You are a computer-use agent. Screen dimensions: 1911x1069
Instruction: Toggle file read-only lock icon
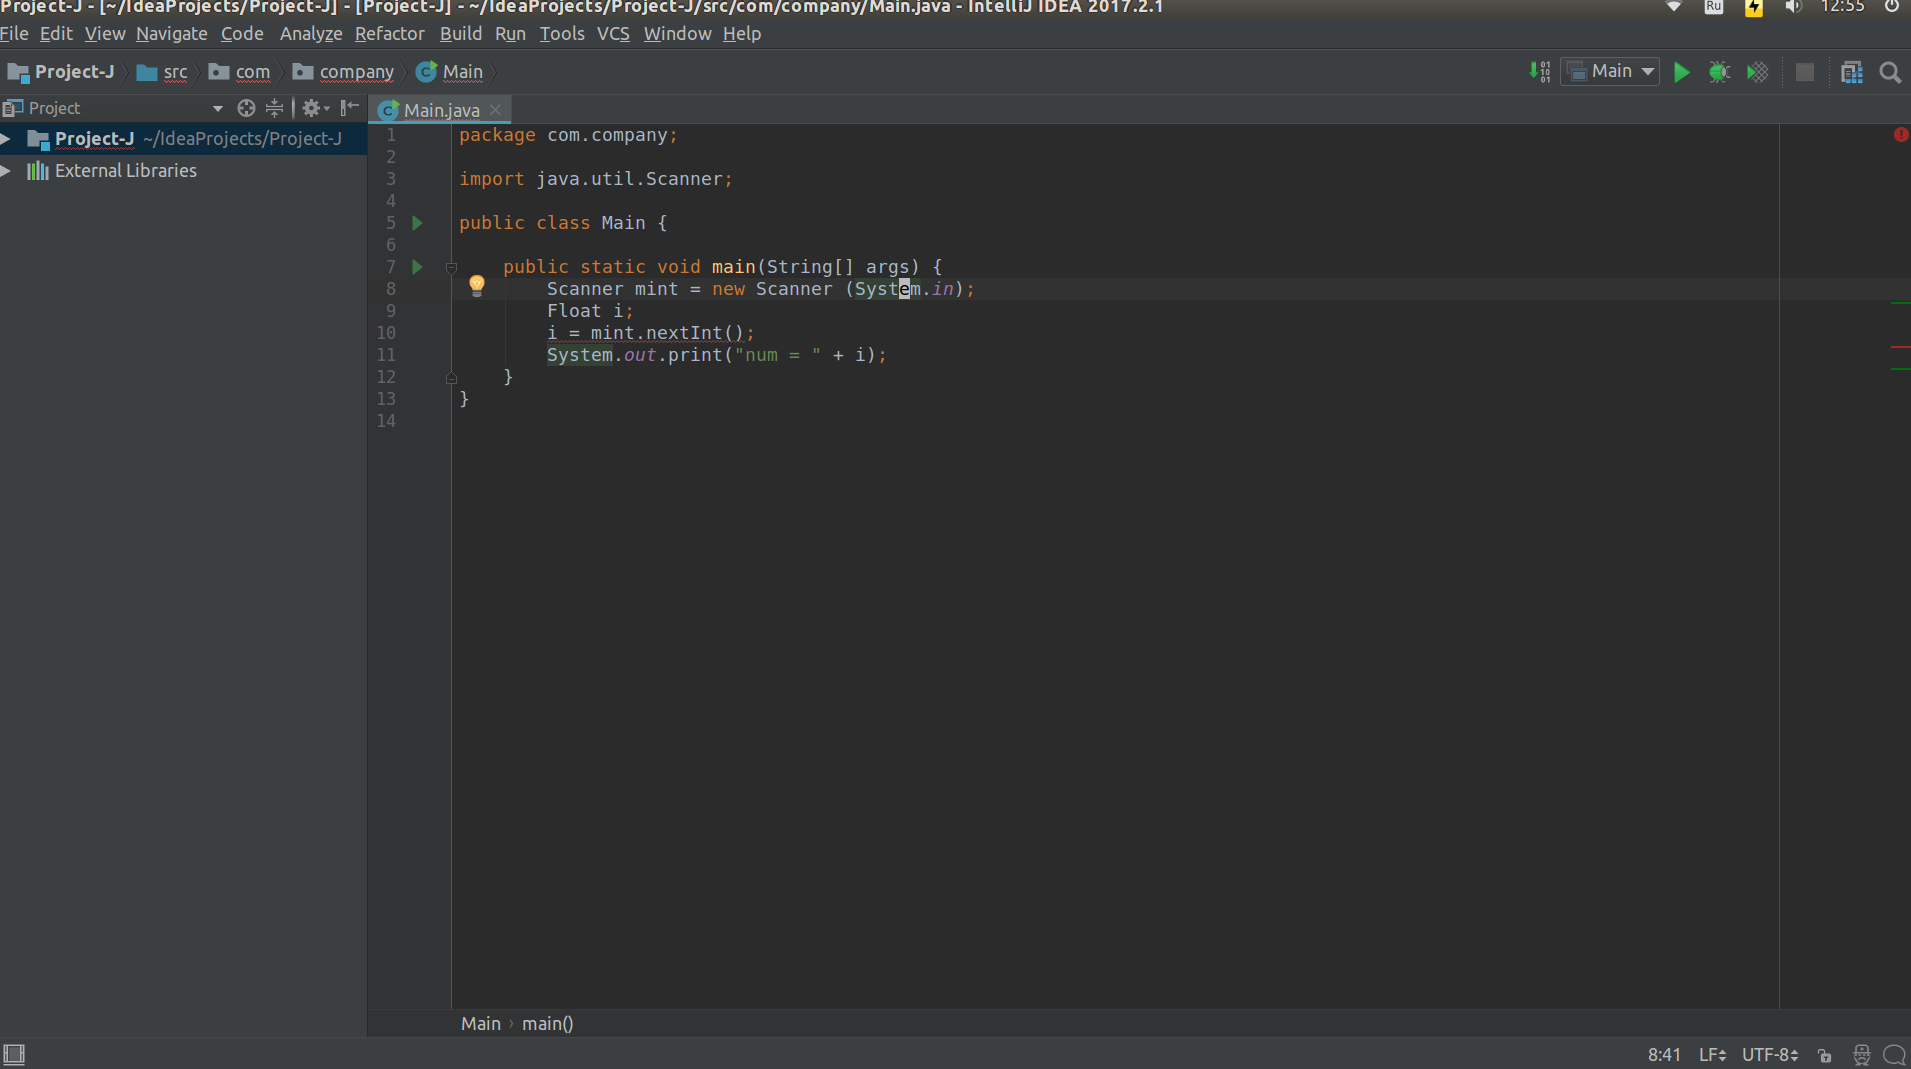pyautogui.click(x=1825, y=1055)
